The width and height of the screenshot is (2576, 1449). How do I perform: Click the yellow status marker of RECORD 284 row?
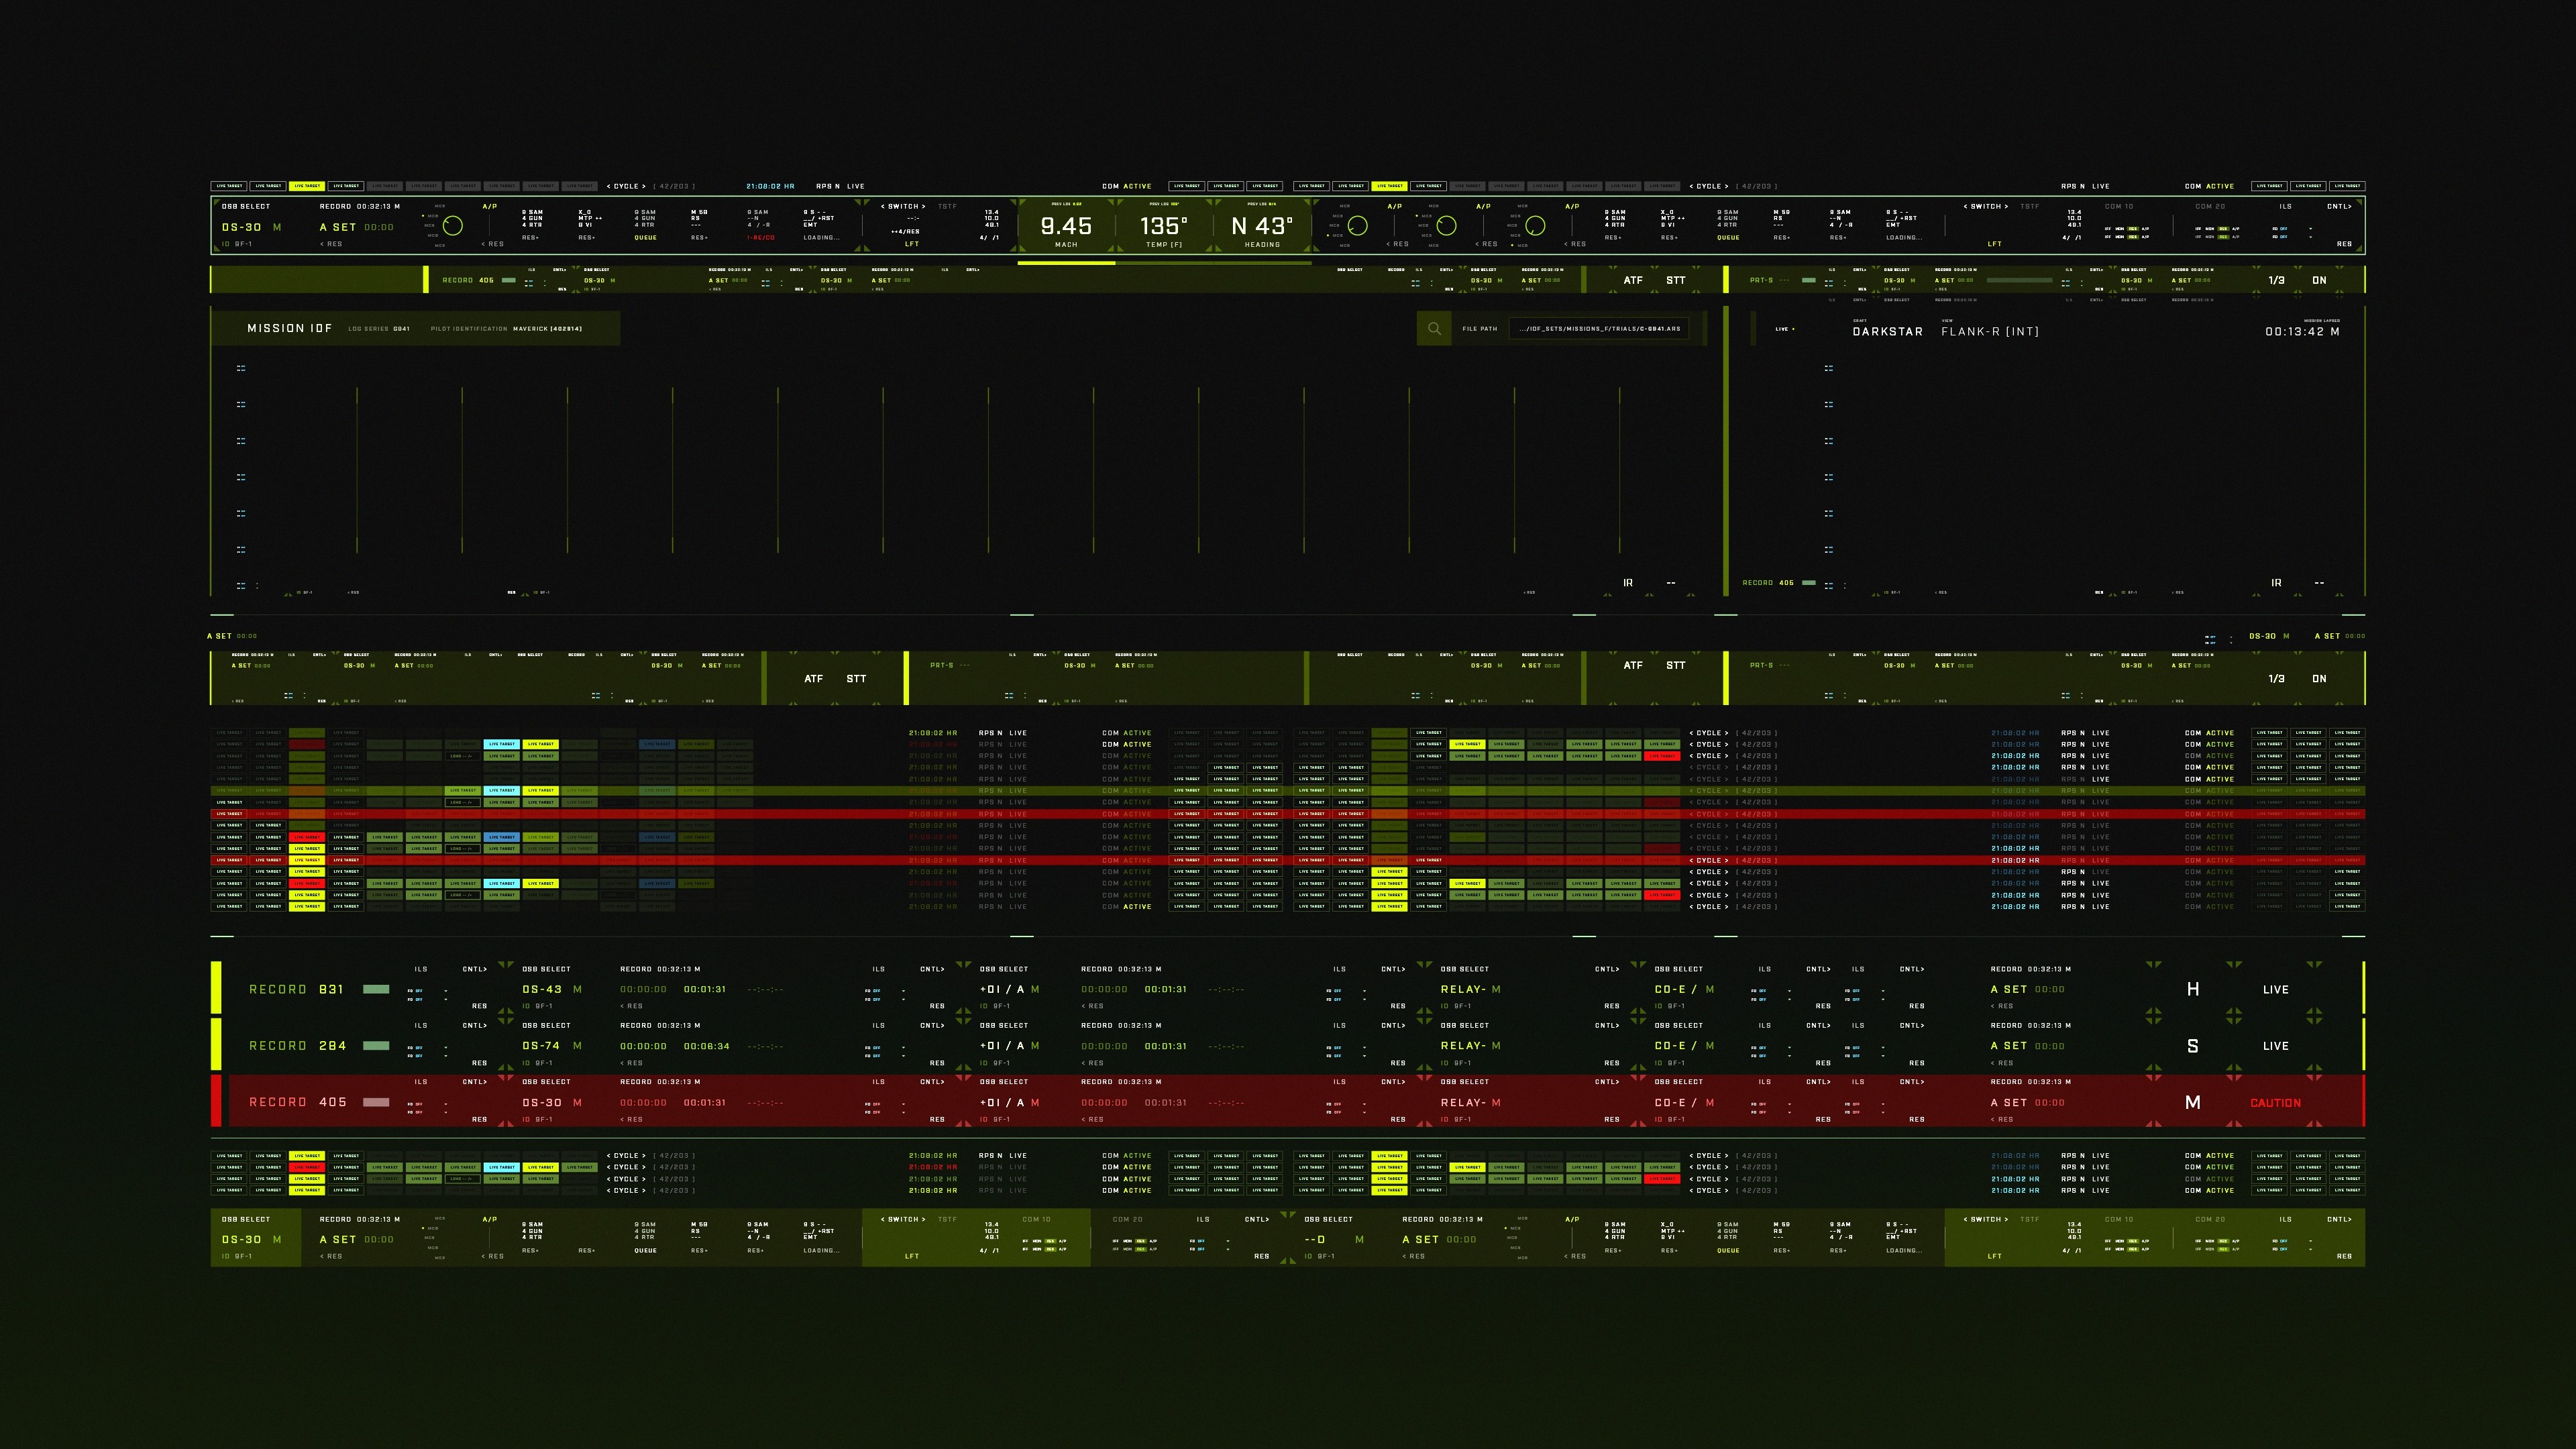click(x=216, y=1044)
